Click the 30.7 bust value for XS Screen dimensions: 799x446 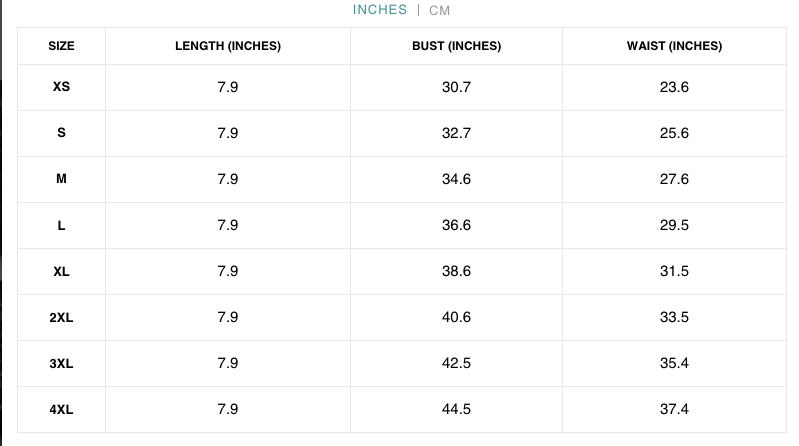(456, 87)
